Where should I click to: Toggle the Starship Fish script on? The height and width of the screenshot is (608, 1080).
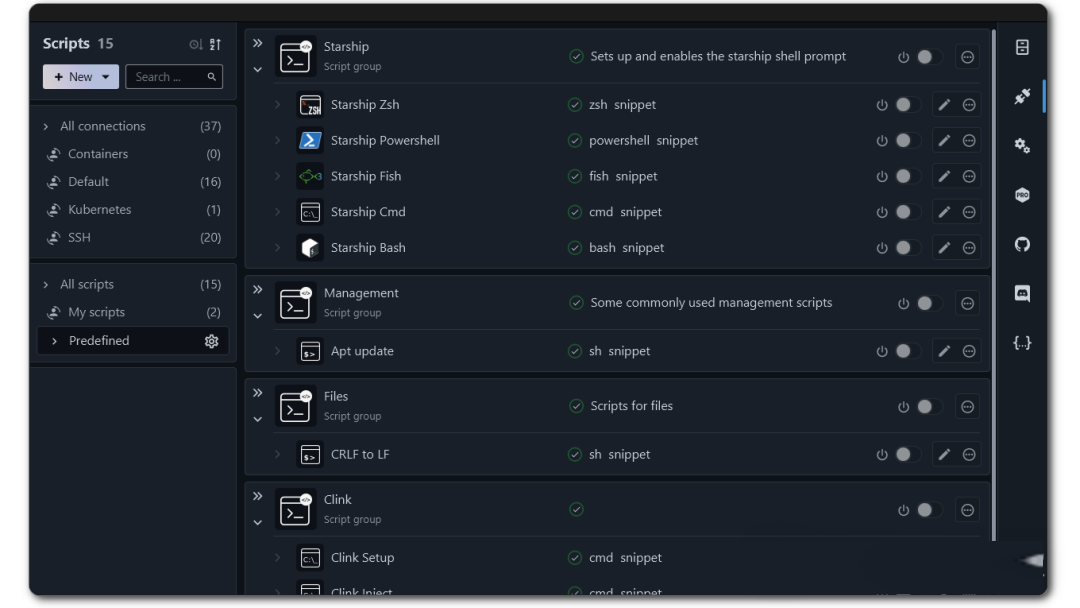point(907,177)
